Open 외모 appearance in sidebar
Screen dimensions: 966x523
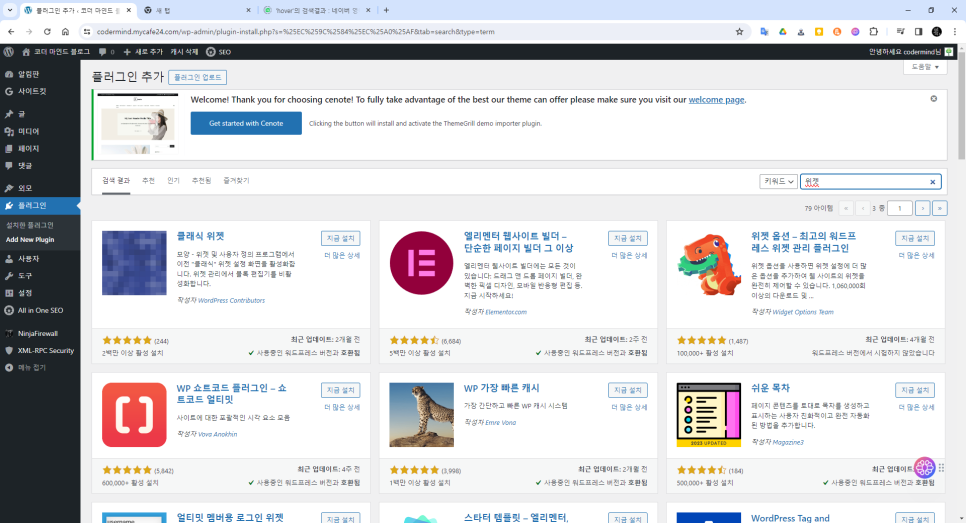pyautogui.click(x=25, y=188)
